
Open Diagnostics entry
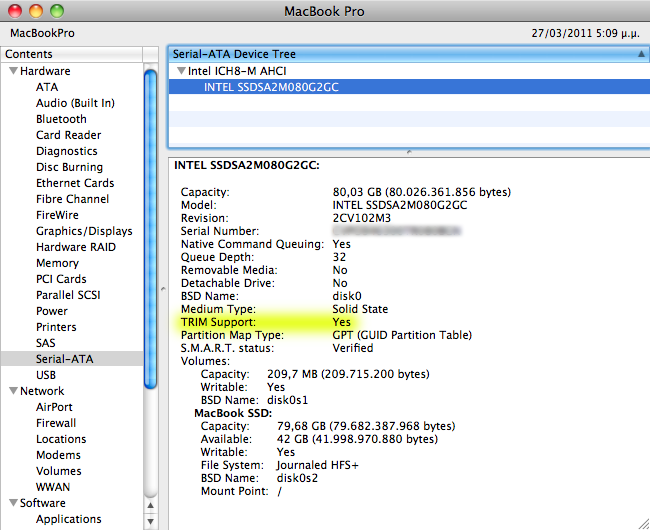66,151
